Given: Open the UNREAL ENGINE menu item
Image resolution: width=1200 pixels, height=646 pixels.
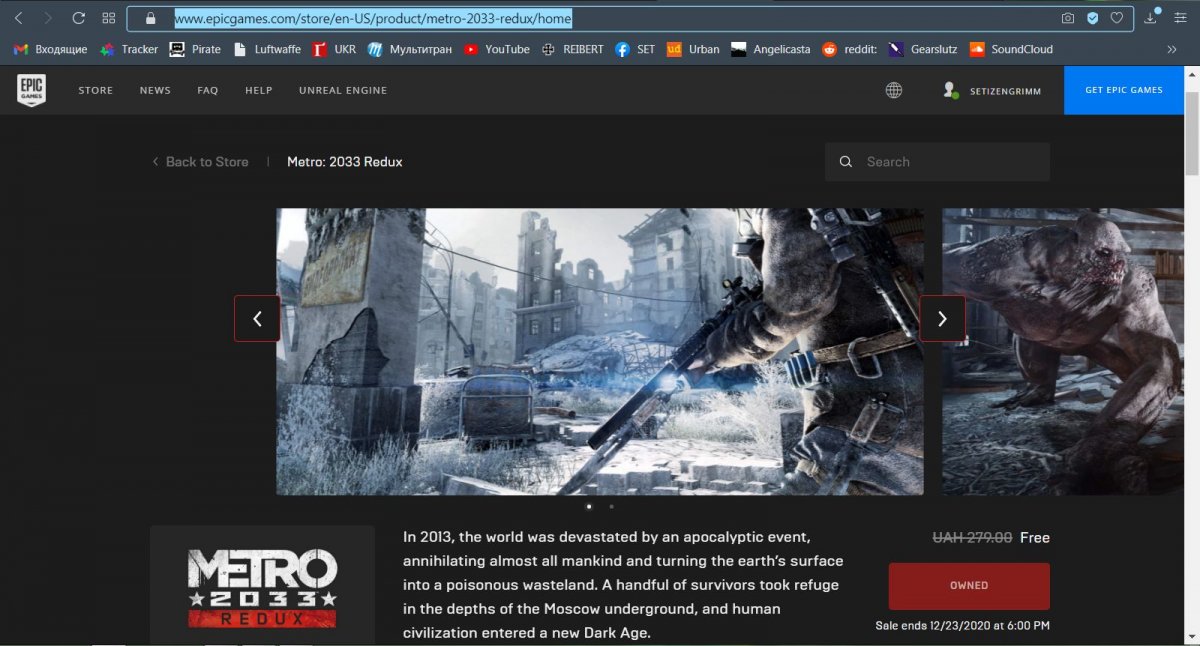Looking at the screenshot, I should click(x=342, y=91).
